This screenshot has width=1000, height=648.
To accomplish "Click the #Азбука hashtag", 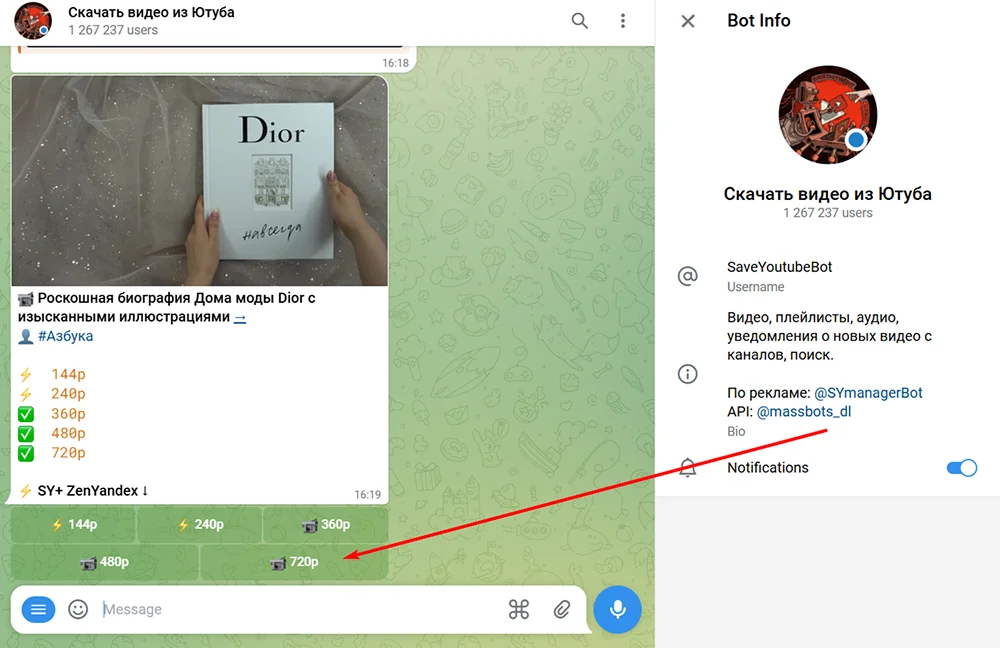I will 66,336.
